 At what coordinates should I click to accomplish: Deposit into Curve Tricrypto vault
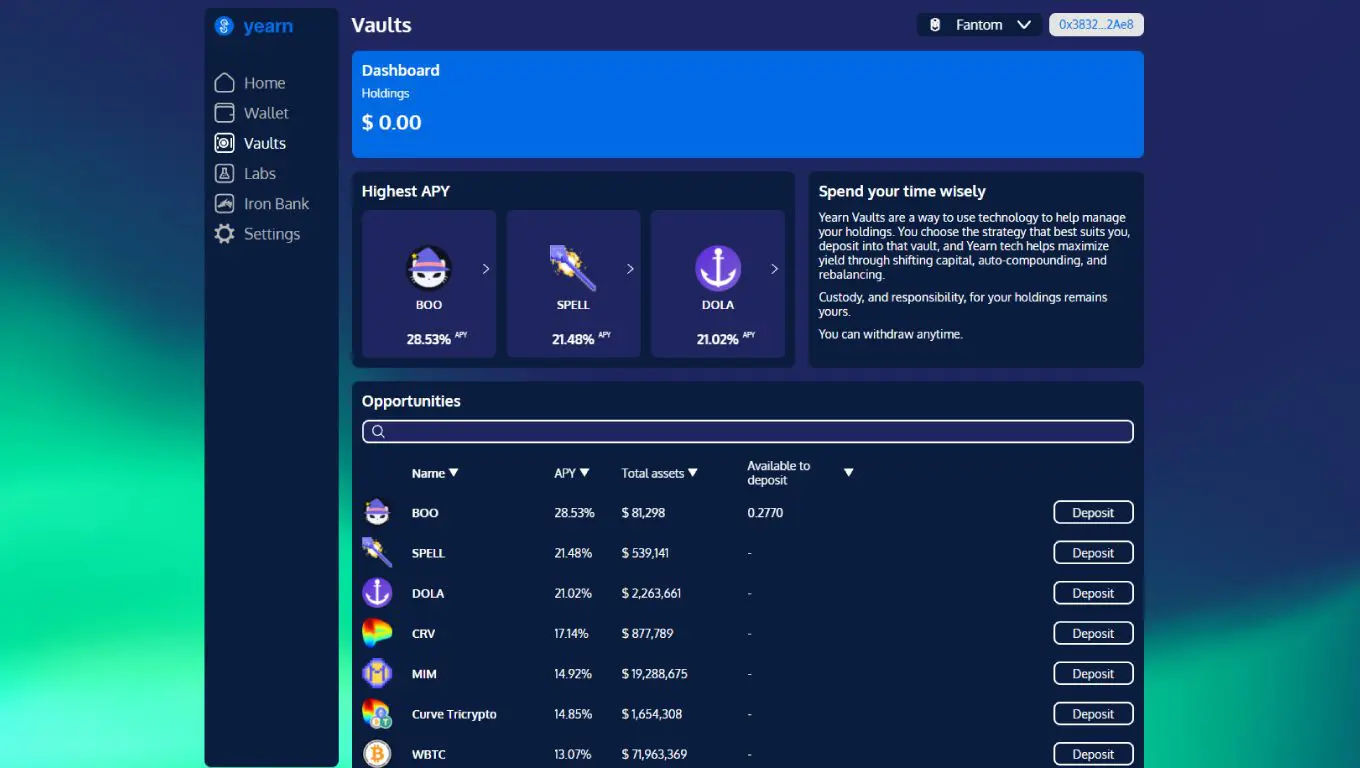pyautogui.click(x=1093, y=714)
